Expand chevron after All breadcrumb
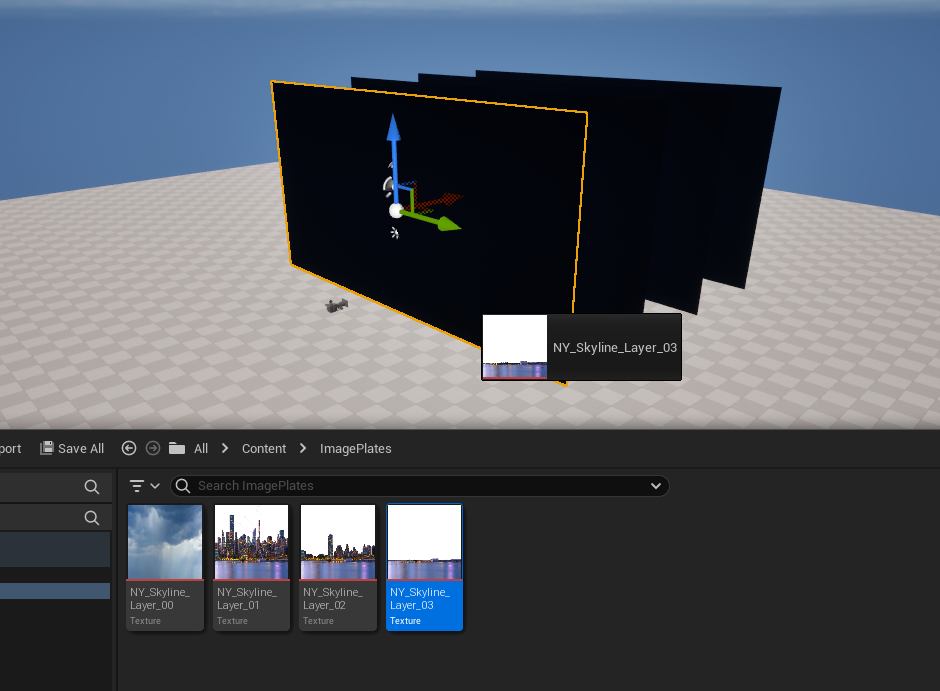This screenshot has height=691, width=940. tap(225, 448)
